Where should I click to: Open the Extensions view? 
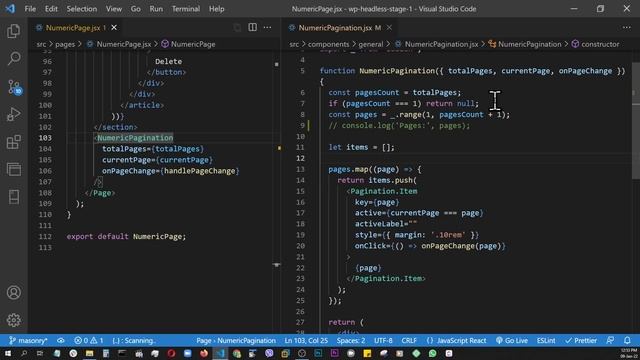point(13,142)
